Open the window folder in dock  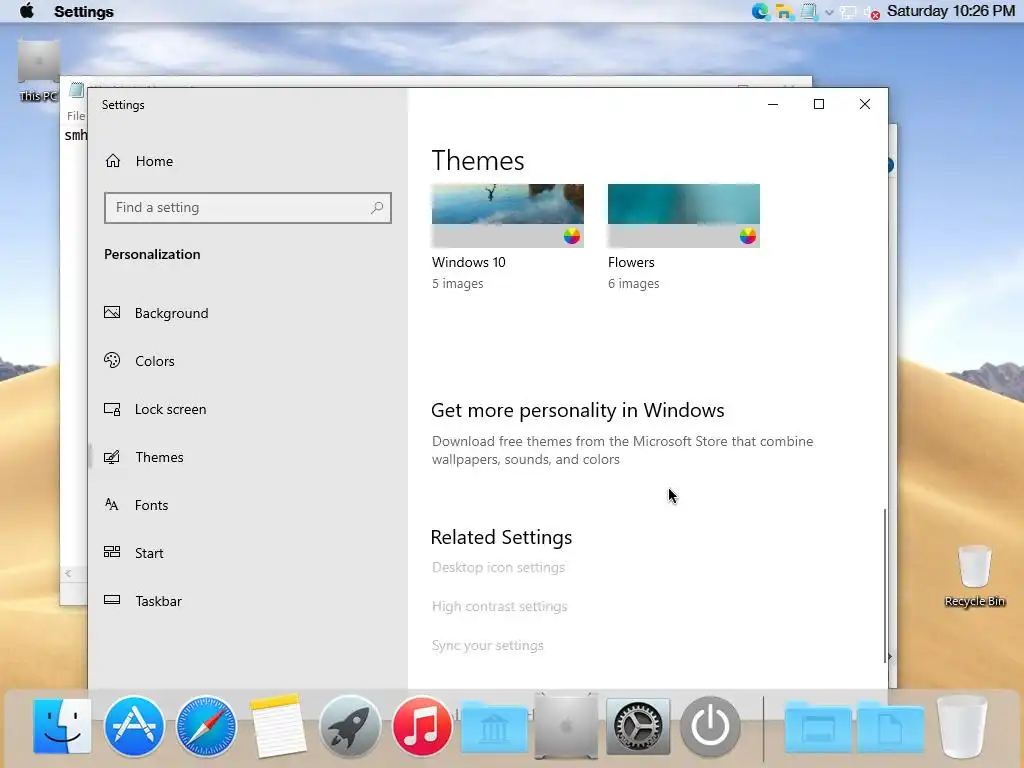[818, 728]
